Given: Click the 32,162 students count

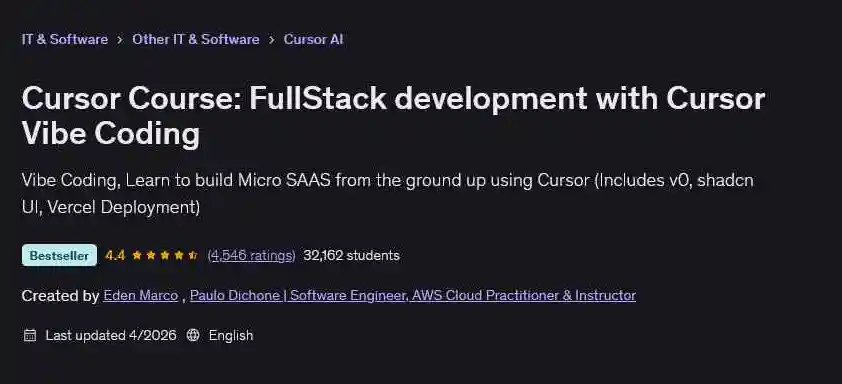Looking at the screenshot, I should pyautogui.click(x=351, y=255).
